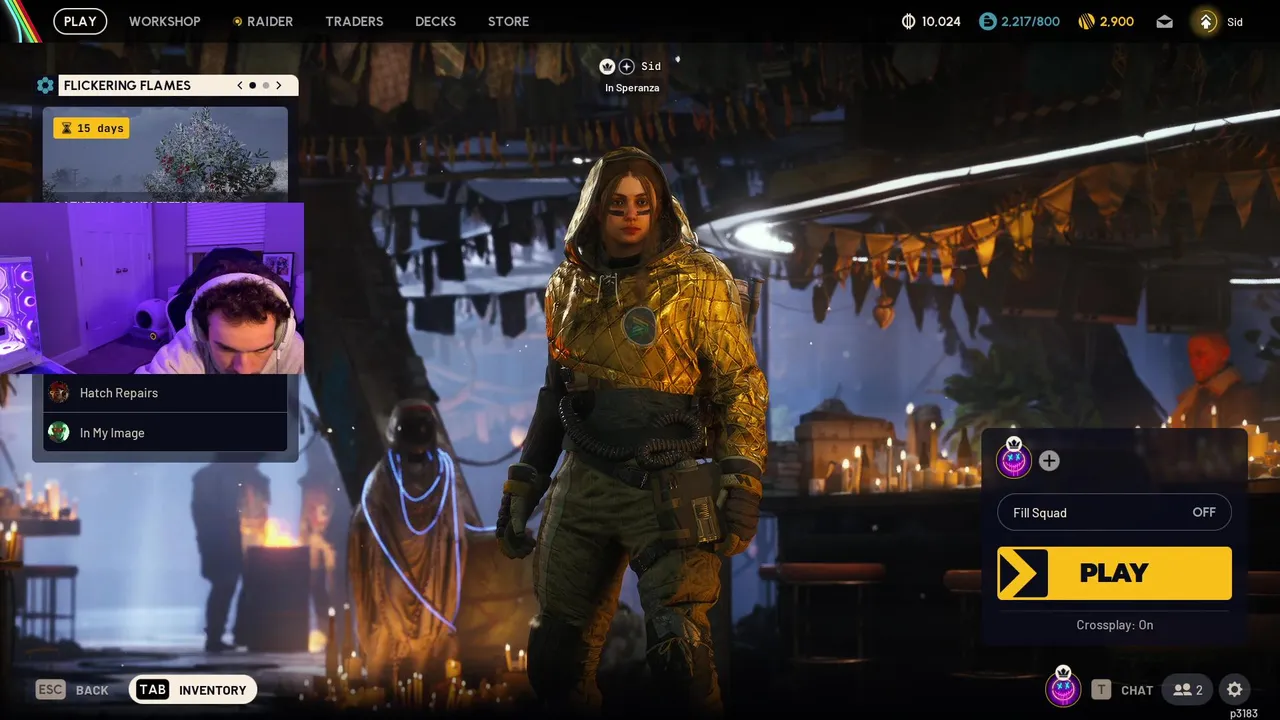Select the first event page dot indicator
Image resolution: width=1280 pixels, height=720 pixels.
(252, 85)
